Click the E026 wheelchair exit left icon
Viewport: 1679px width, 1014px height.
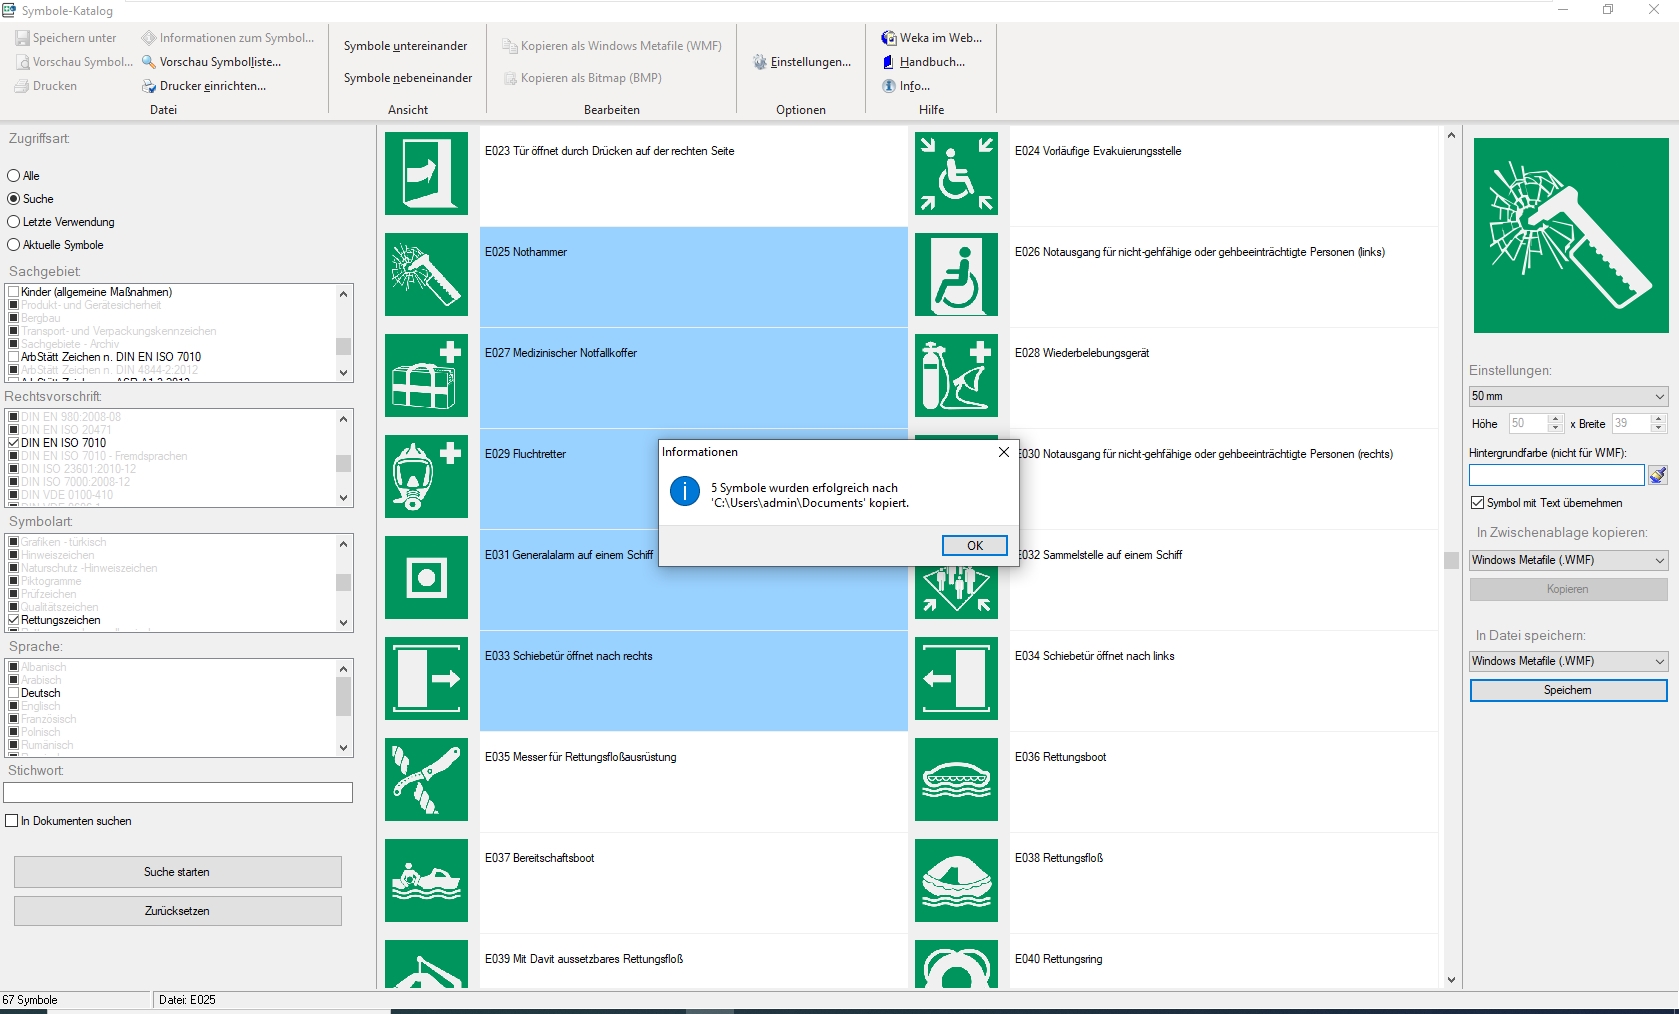[x=956, y=274]
